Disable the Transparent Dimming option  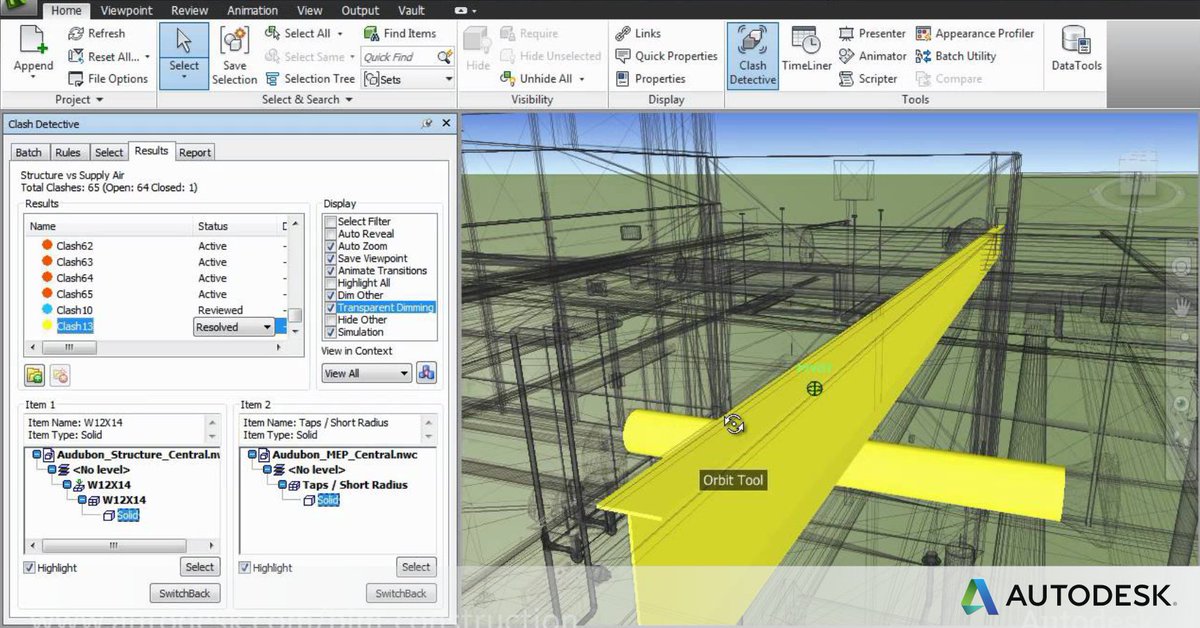(331, 307)
